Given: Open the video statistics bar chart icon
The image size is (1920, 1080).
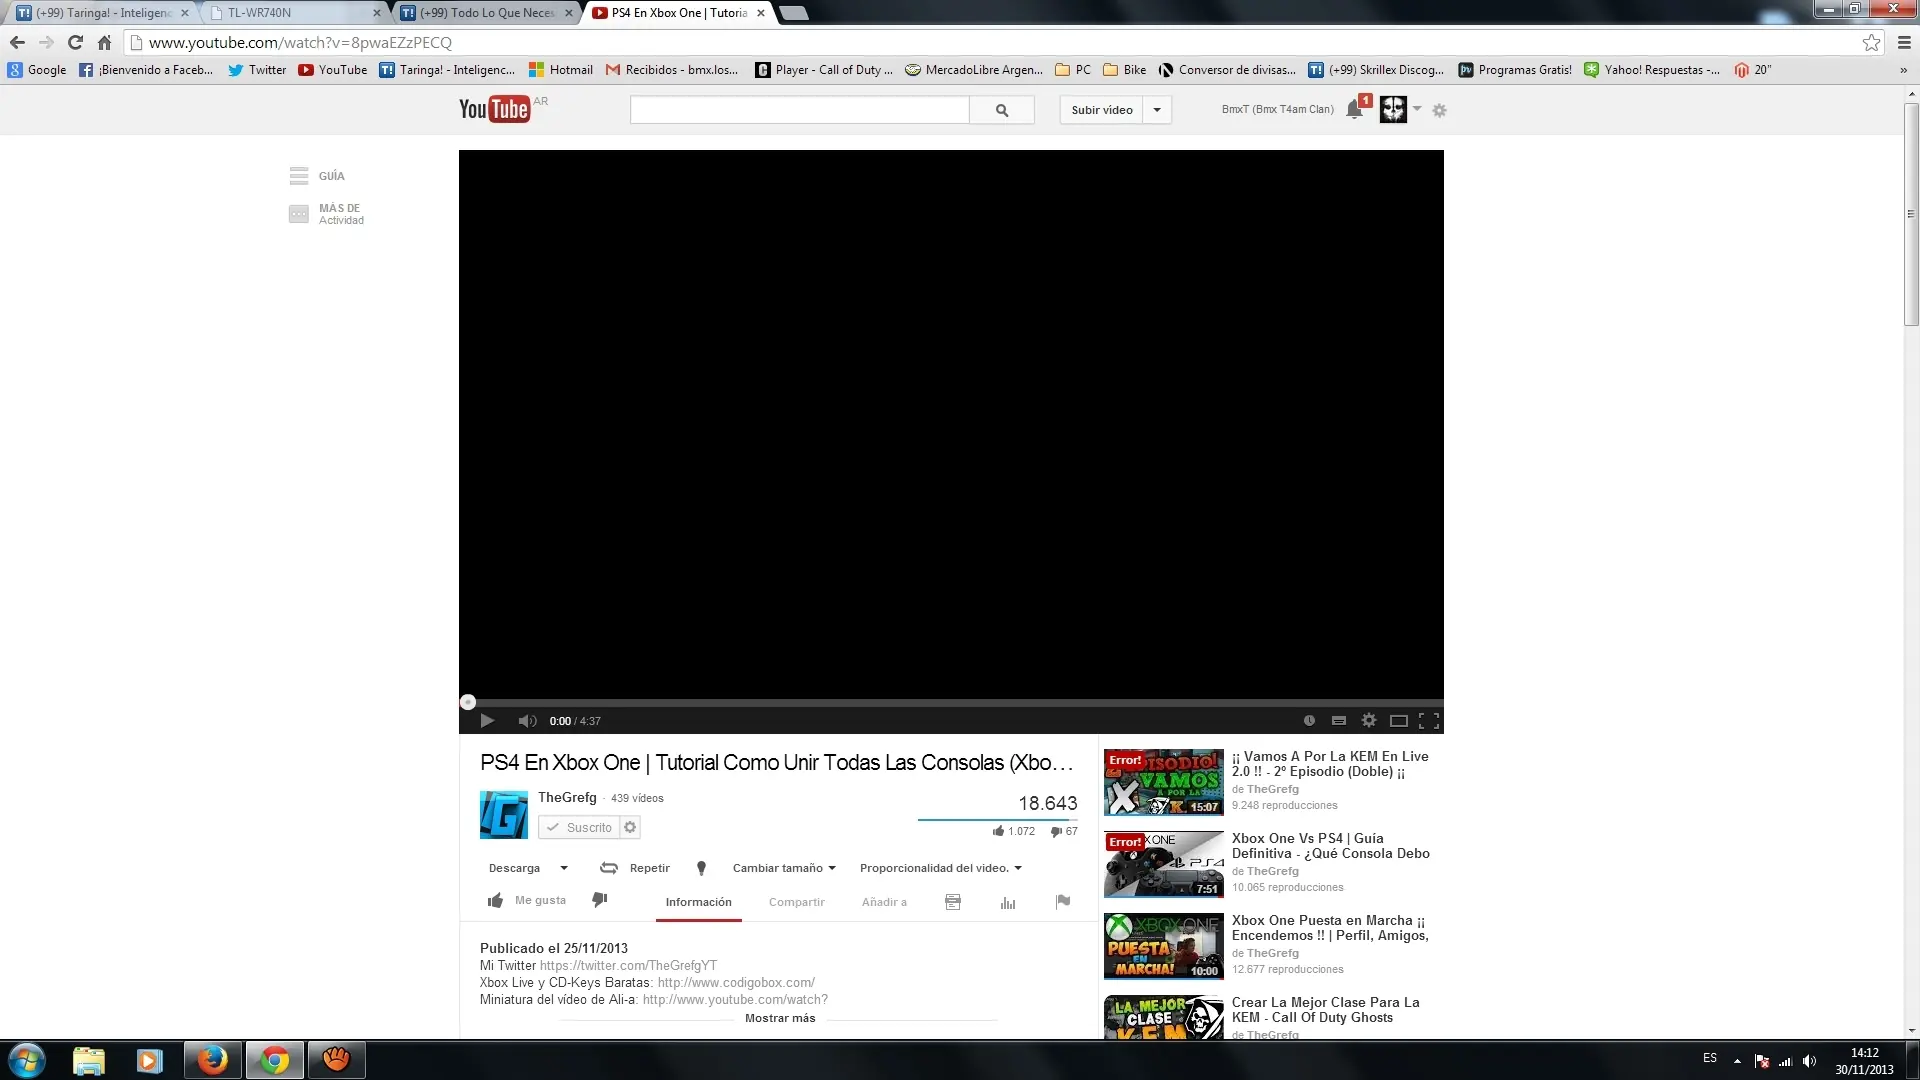Looking at the screenshot, I should click(1008, 902).
